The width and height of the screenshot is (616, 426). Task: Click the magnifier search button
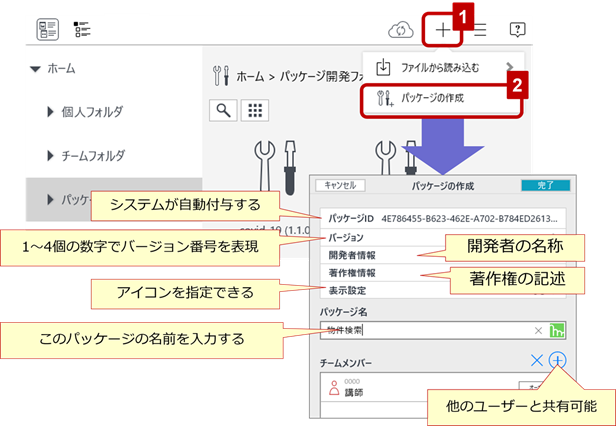(223, 110)
